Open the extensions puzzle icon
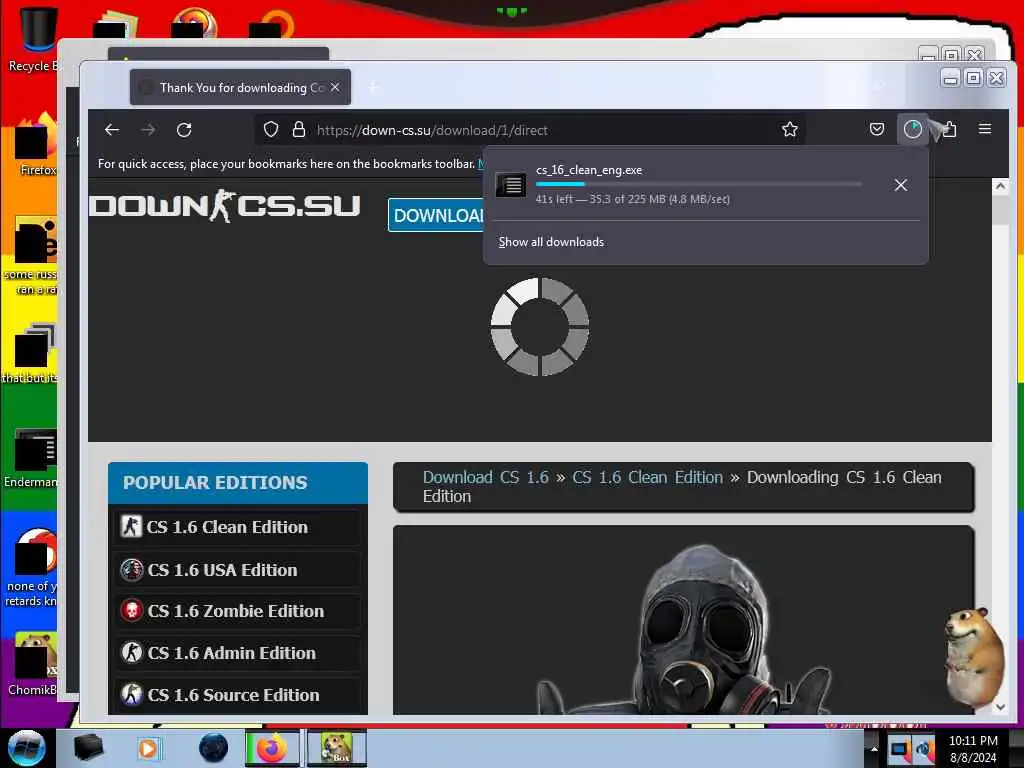 pyautogui.click(x=949, y=129)
